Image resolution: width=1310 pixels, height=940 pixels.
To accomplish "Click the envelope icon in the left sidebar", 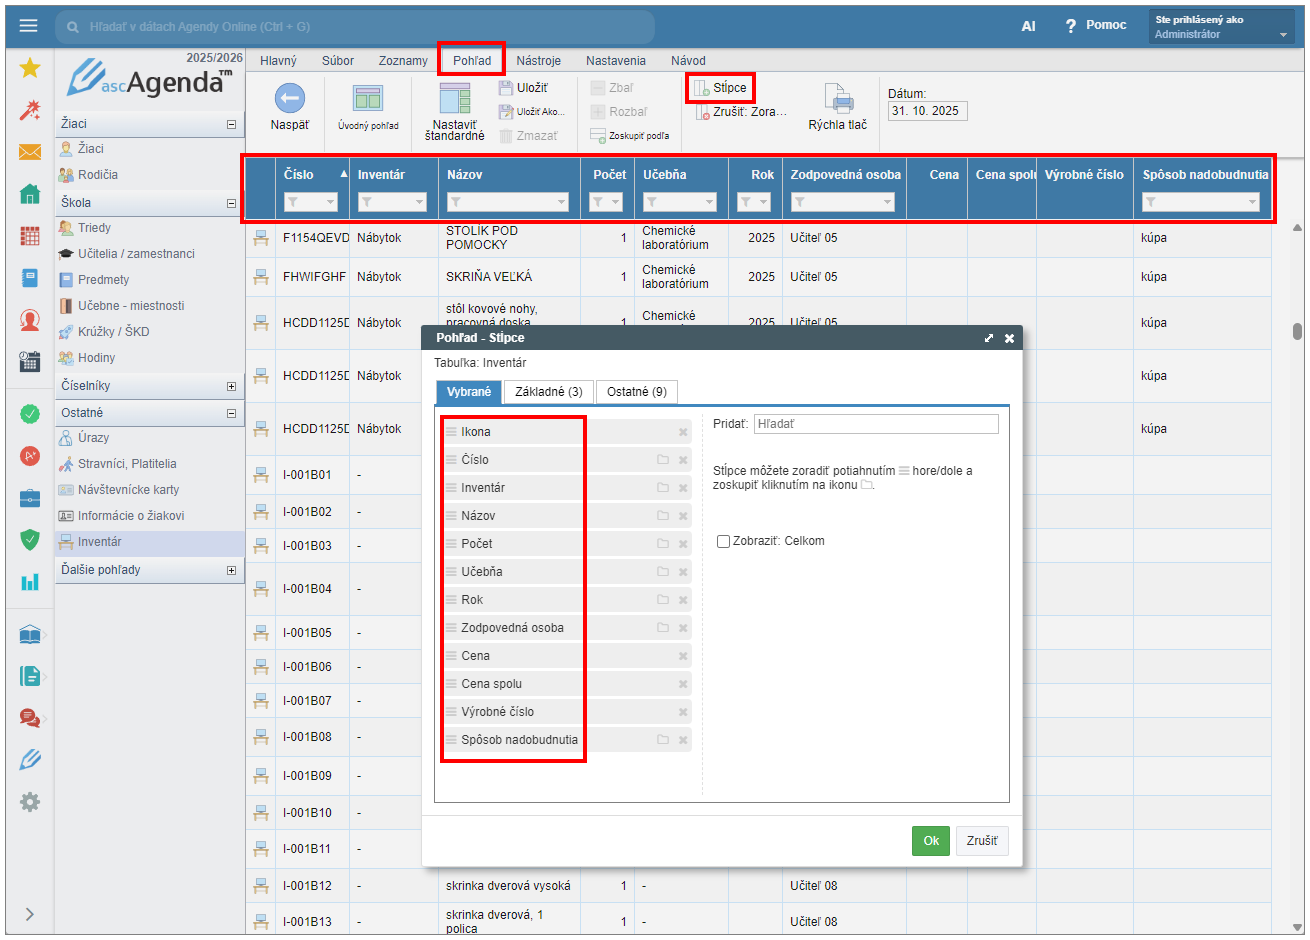I will click(x=30, y=152).
